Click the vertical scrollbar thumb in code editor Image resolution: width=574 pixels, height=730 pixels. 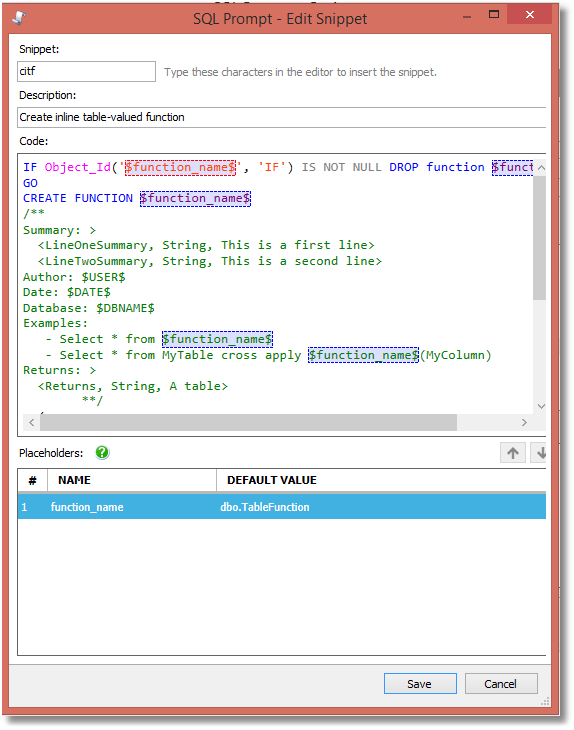[540, 237]
